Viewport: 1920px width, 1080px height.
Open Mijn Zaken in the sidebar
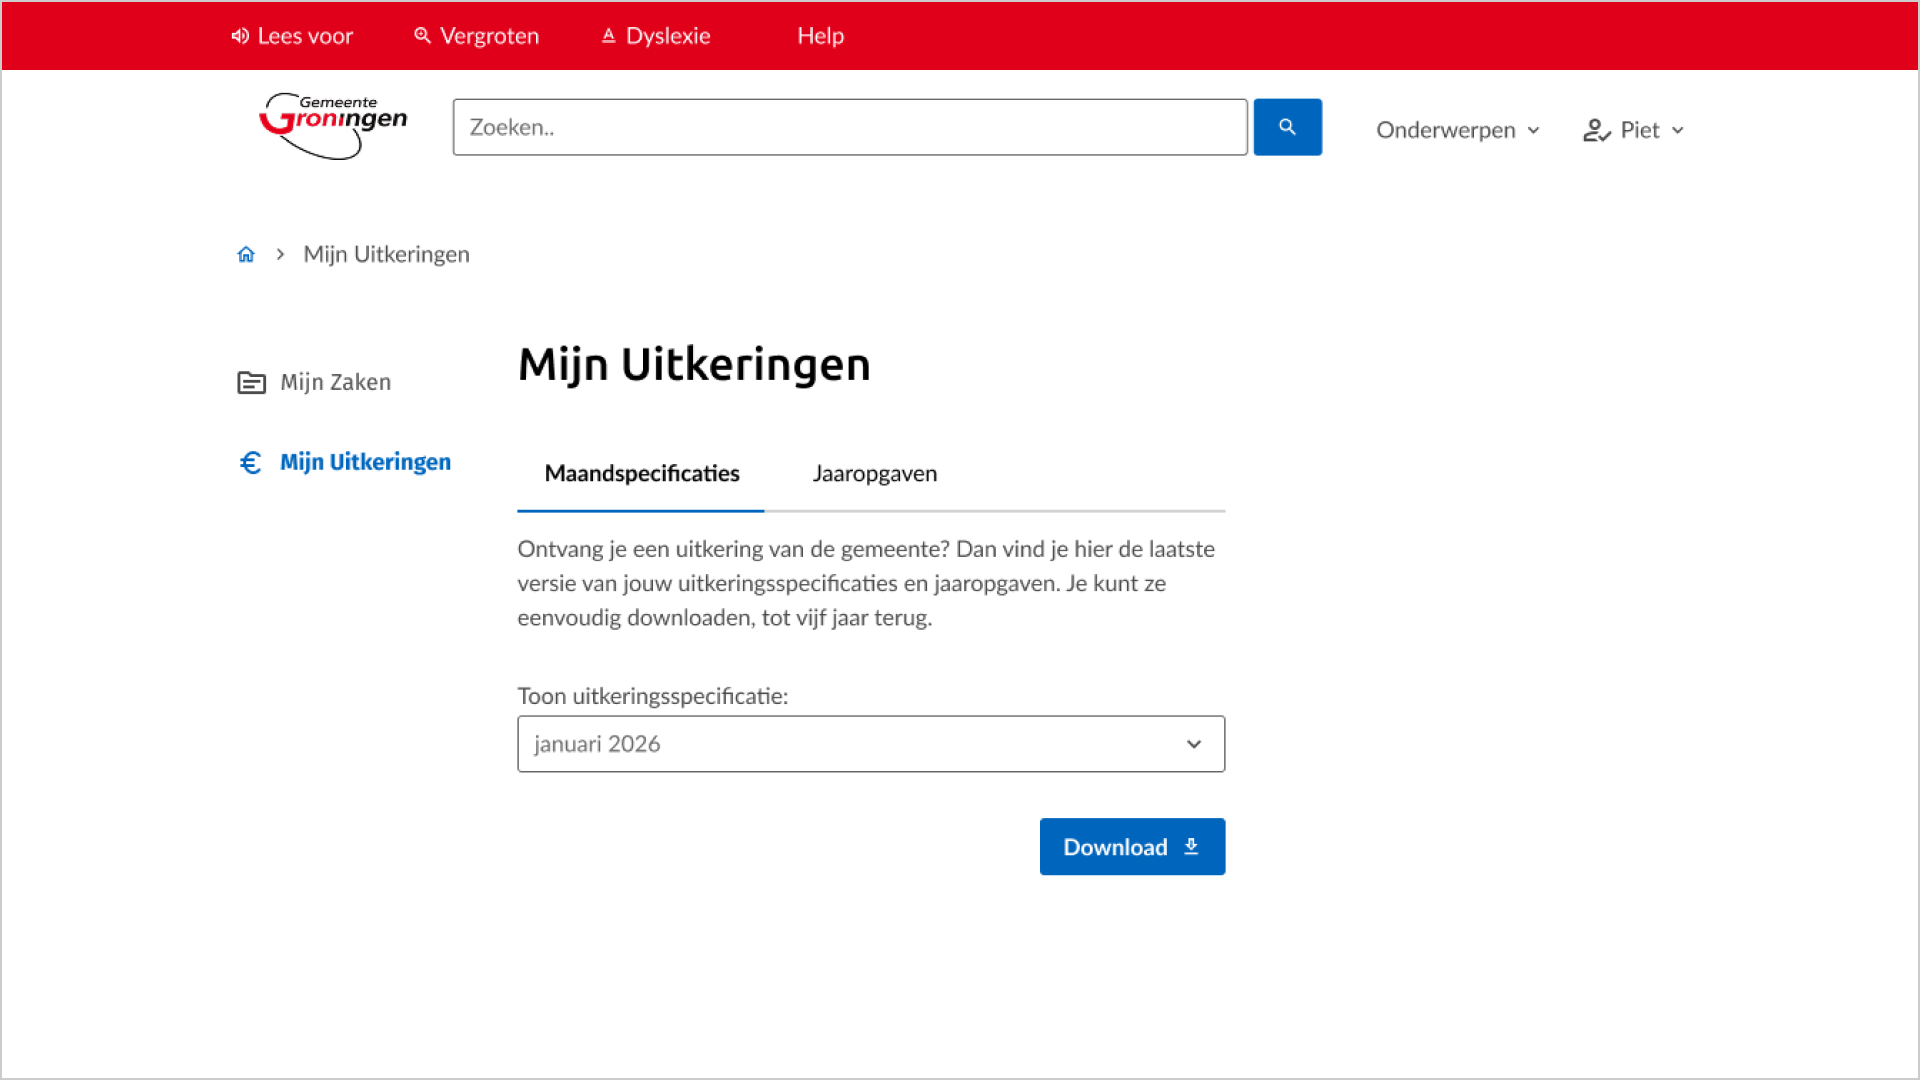tap(315, 382)
